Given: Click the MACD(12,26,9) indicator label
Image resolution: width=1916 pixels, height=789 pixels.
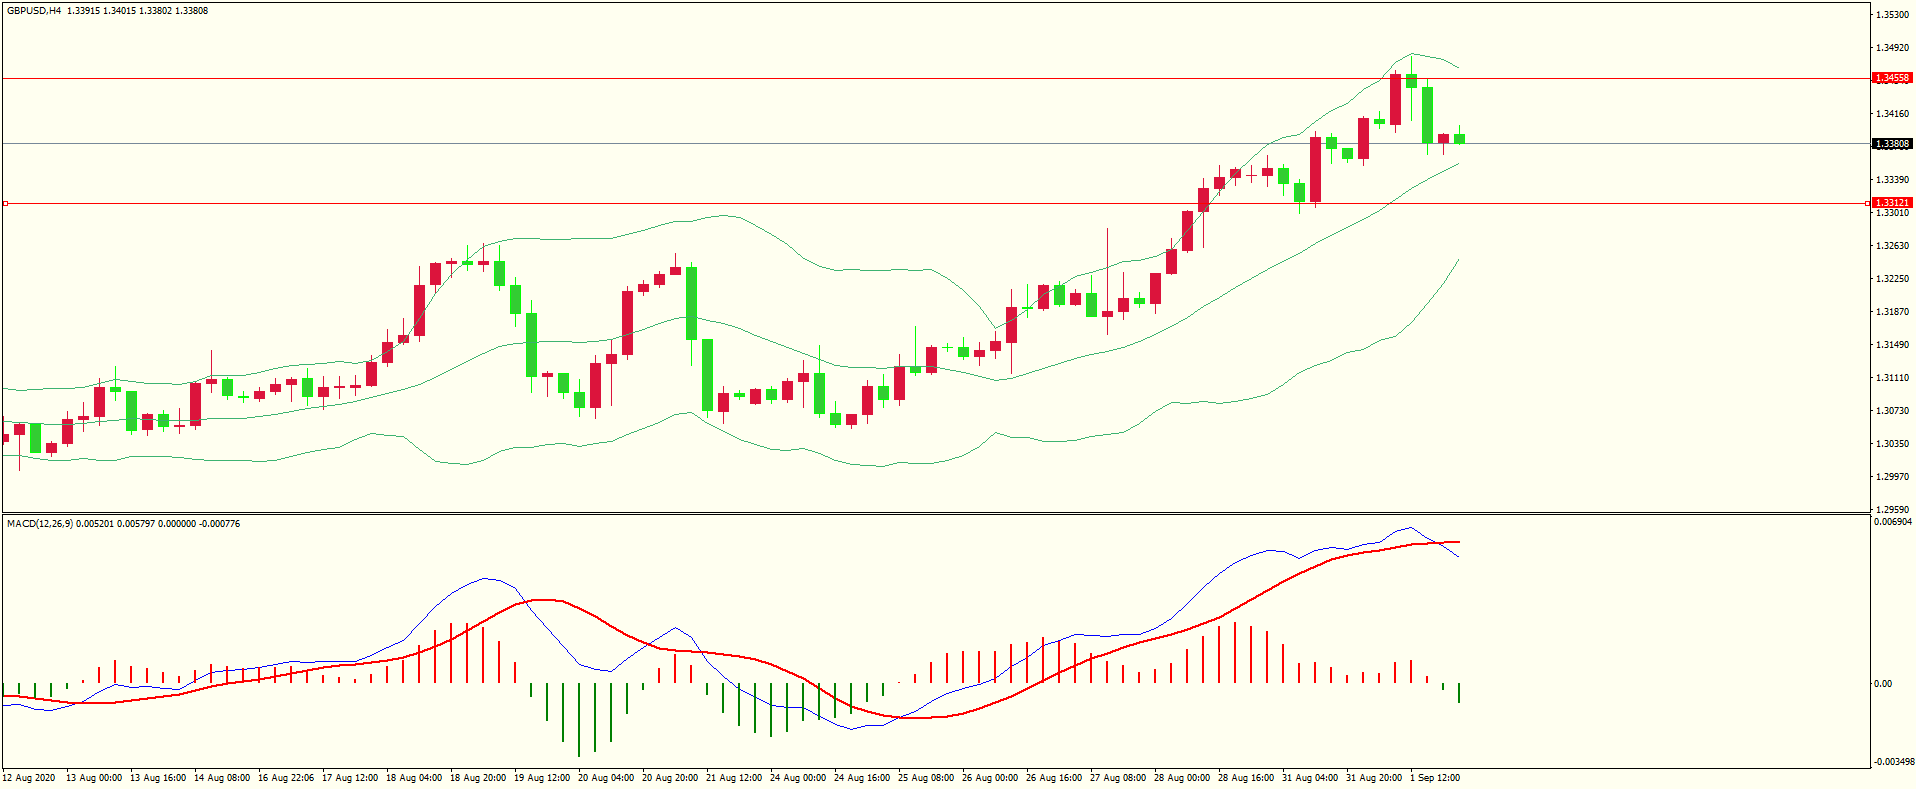Looking at the screenshot, I should tap(40, 524).
